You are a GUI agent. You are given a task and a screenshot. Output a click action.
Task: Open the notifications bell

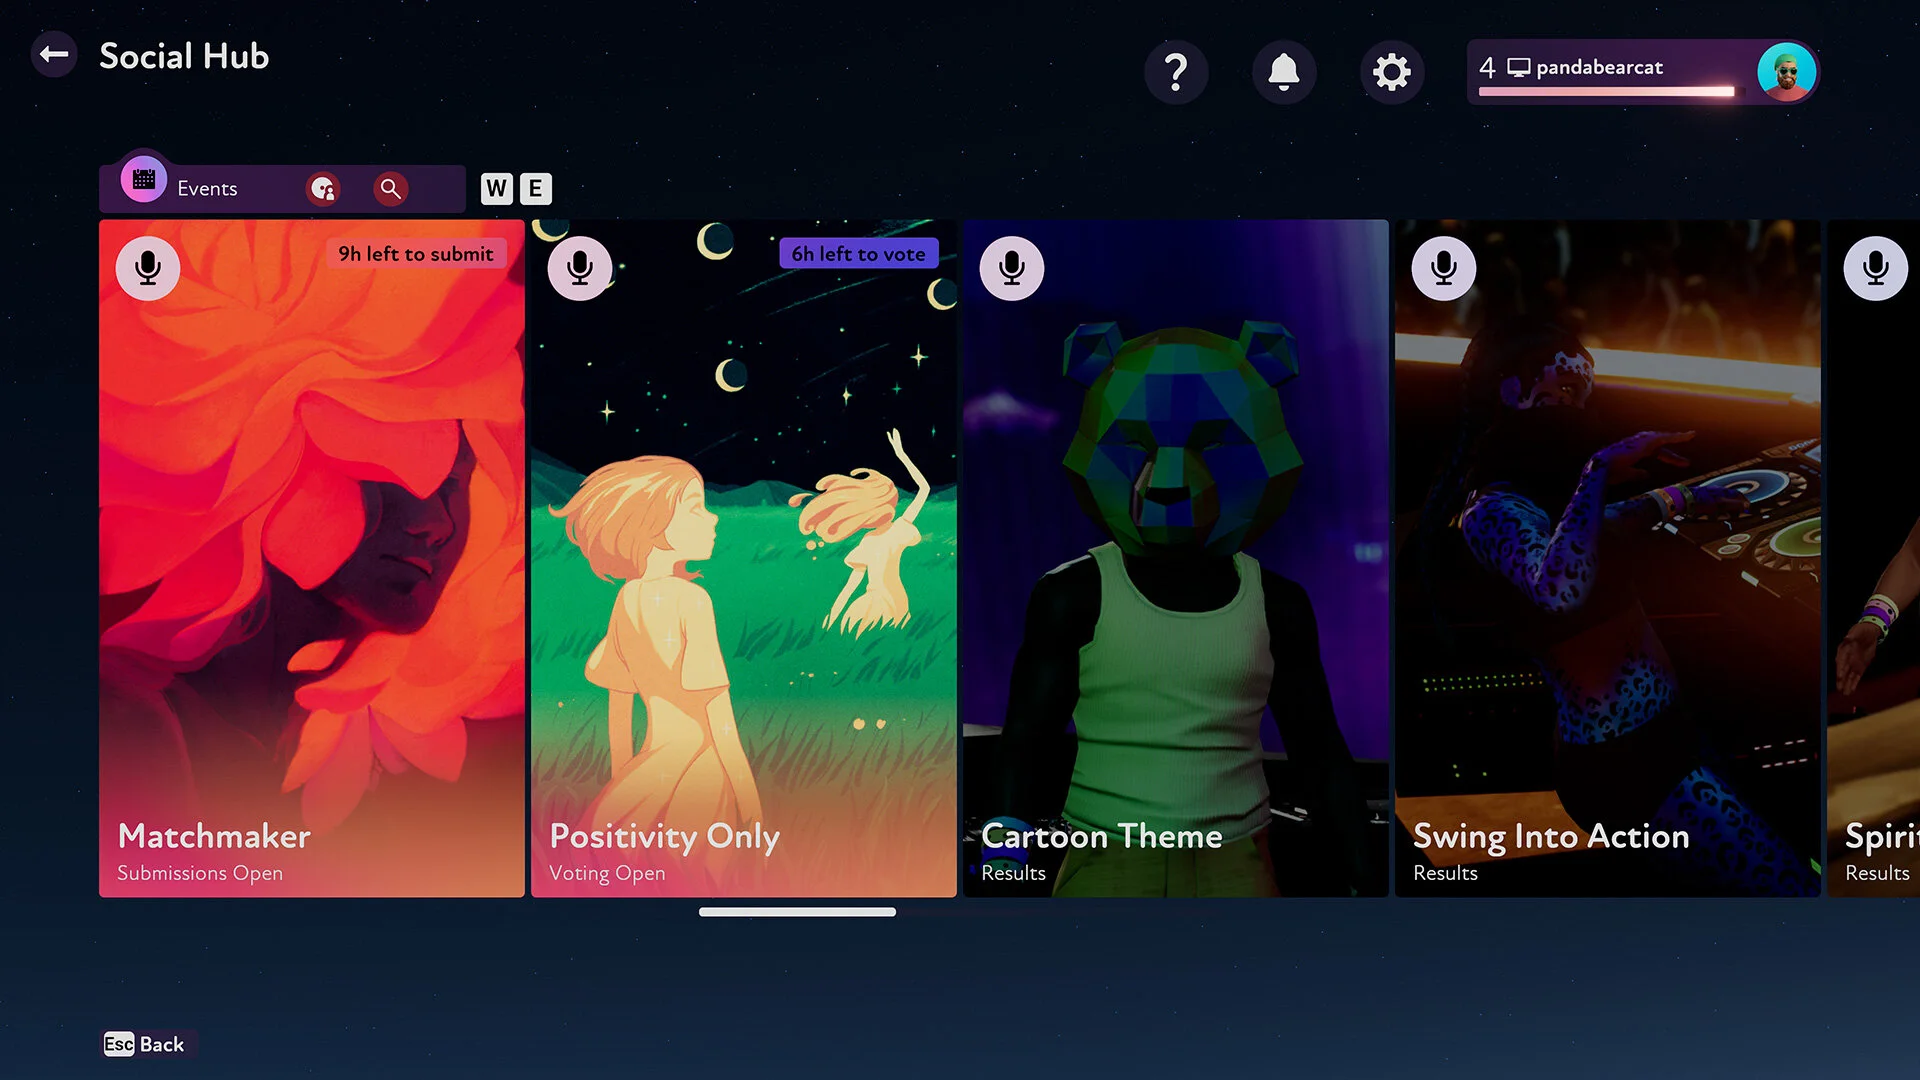tap(1284, 72)
